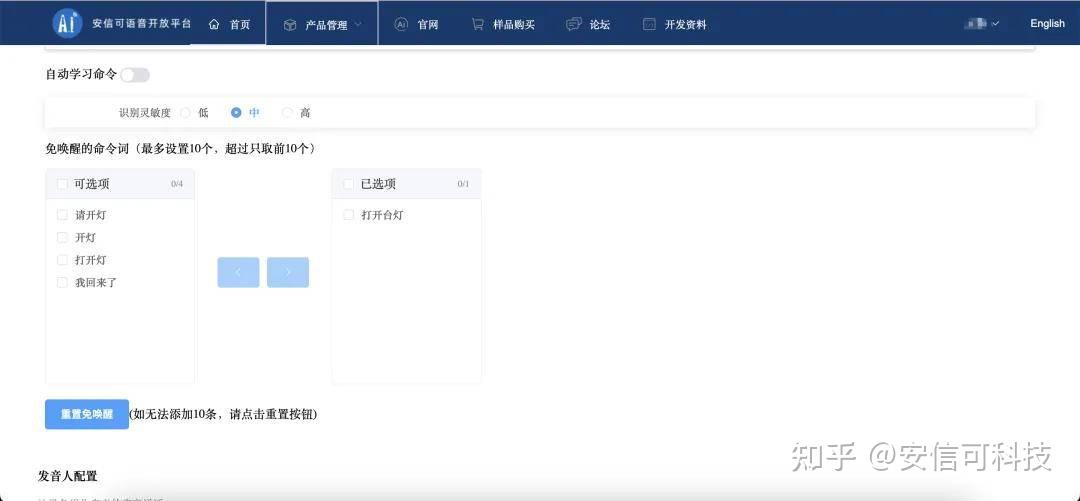Viewport: 1080px width, 501px height.
Task: Select 低 recognition sensitivity
Action: pos(185,112)
